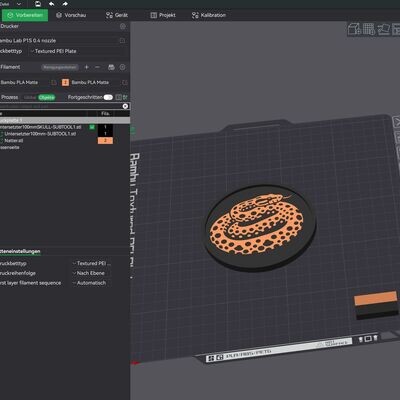Open the Projekt tab

(163, 15)
